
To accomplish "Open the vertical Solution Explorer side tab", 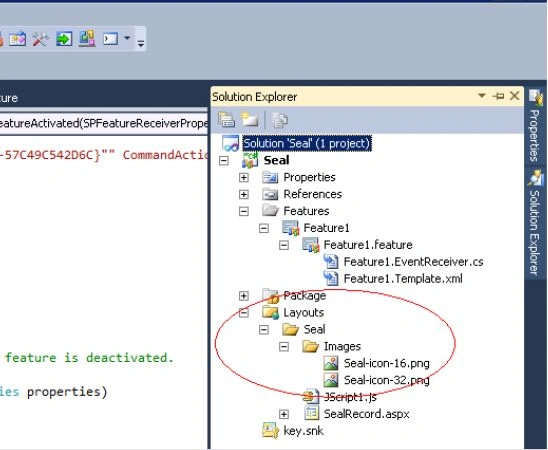I will click(x=535, y=223).
